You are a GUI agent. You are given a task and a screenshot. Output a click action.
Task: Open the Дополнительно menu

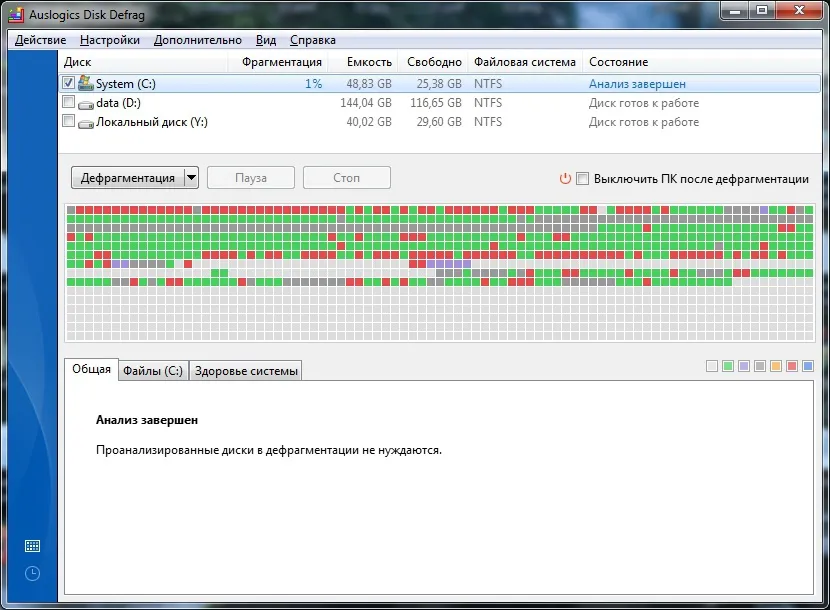coord(197,40)
